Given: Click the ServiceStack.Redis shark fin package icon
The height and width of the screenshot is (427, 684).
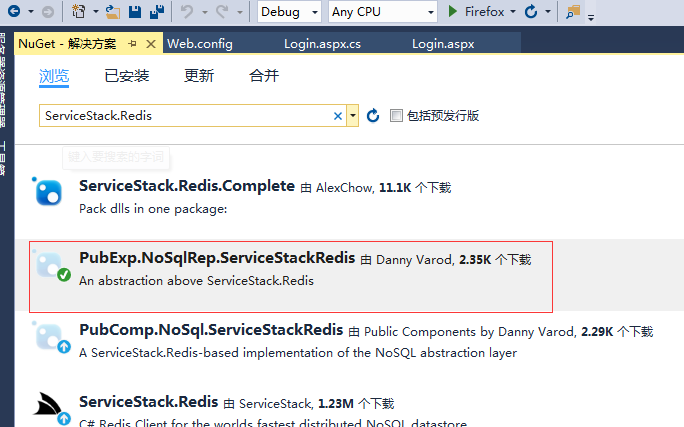Looking at the screenshot, I should point(51,408).
